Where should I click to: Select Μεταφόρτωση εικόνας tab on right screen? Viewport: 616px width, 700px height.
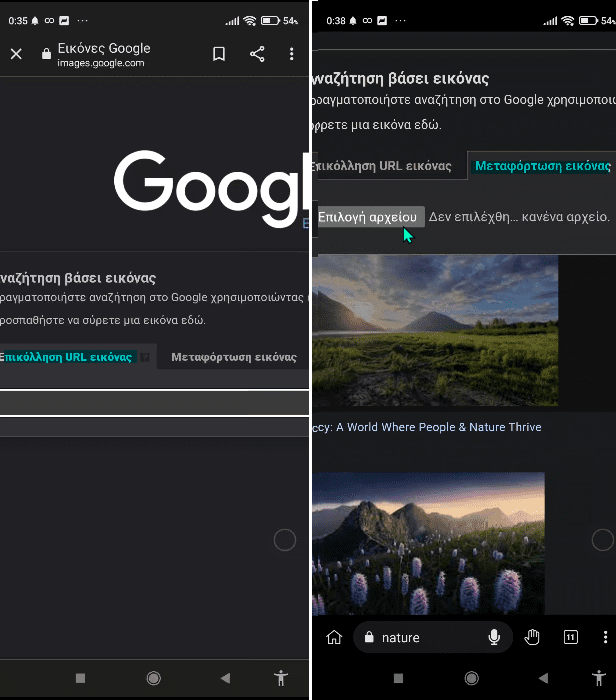(543, 166)
